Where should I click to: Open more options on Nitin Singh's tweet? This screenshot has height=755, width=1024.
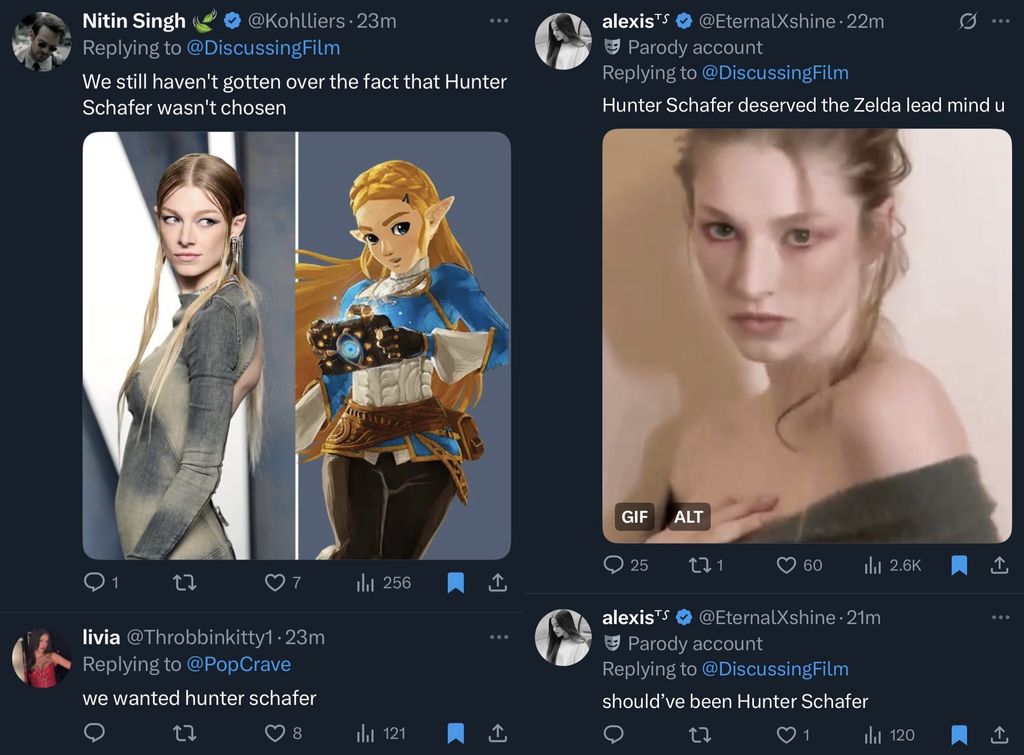499,21
